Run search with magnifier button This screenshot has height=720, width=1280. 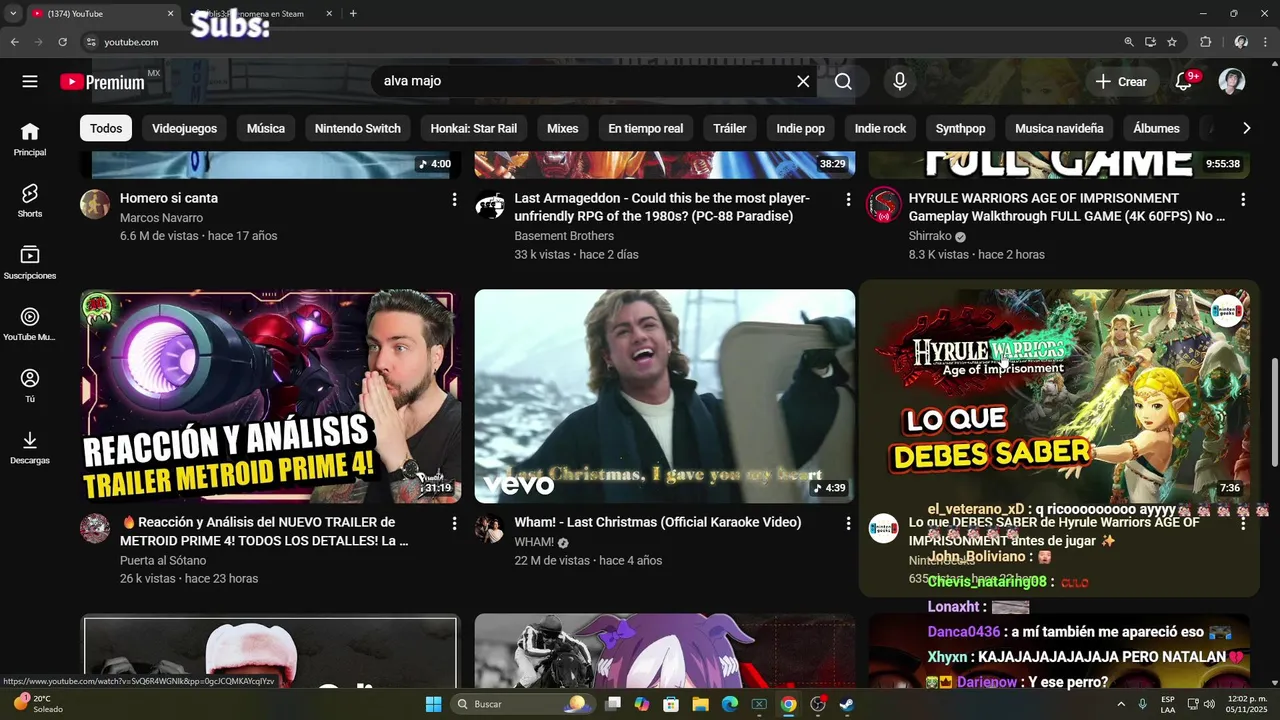point(843,82)
